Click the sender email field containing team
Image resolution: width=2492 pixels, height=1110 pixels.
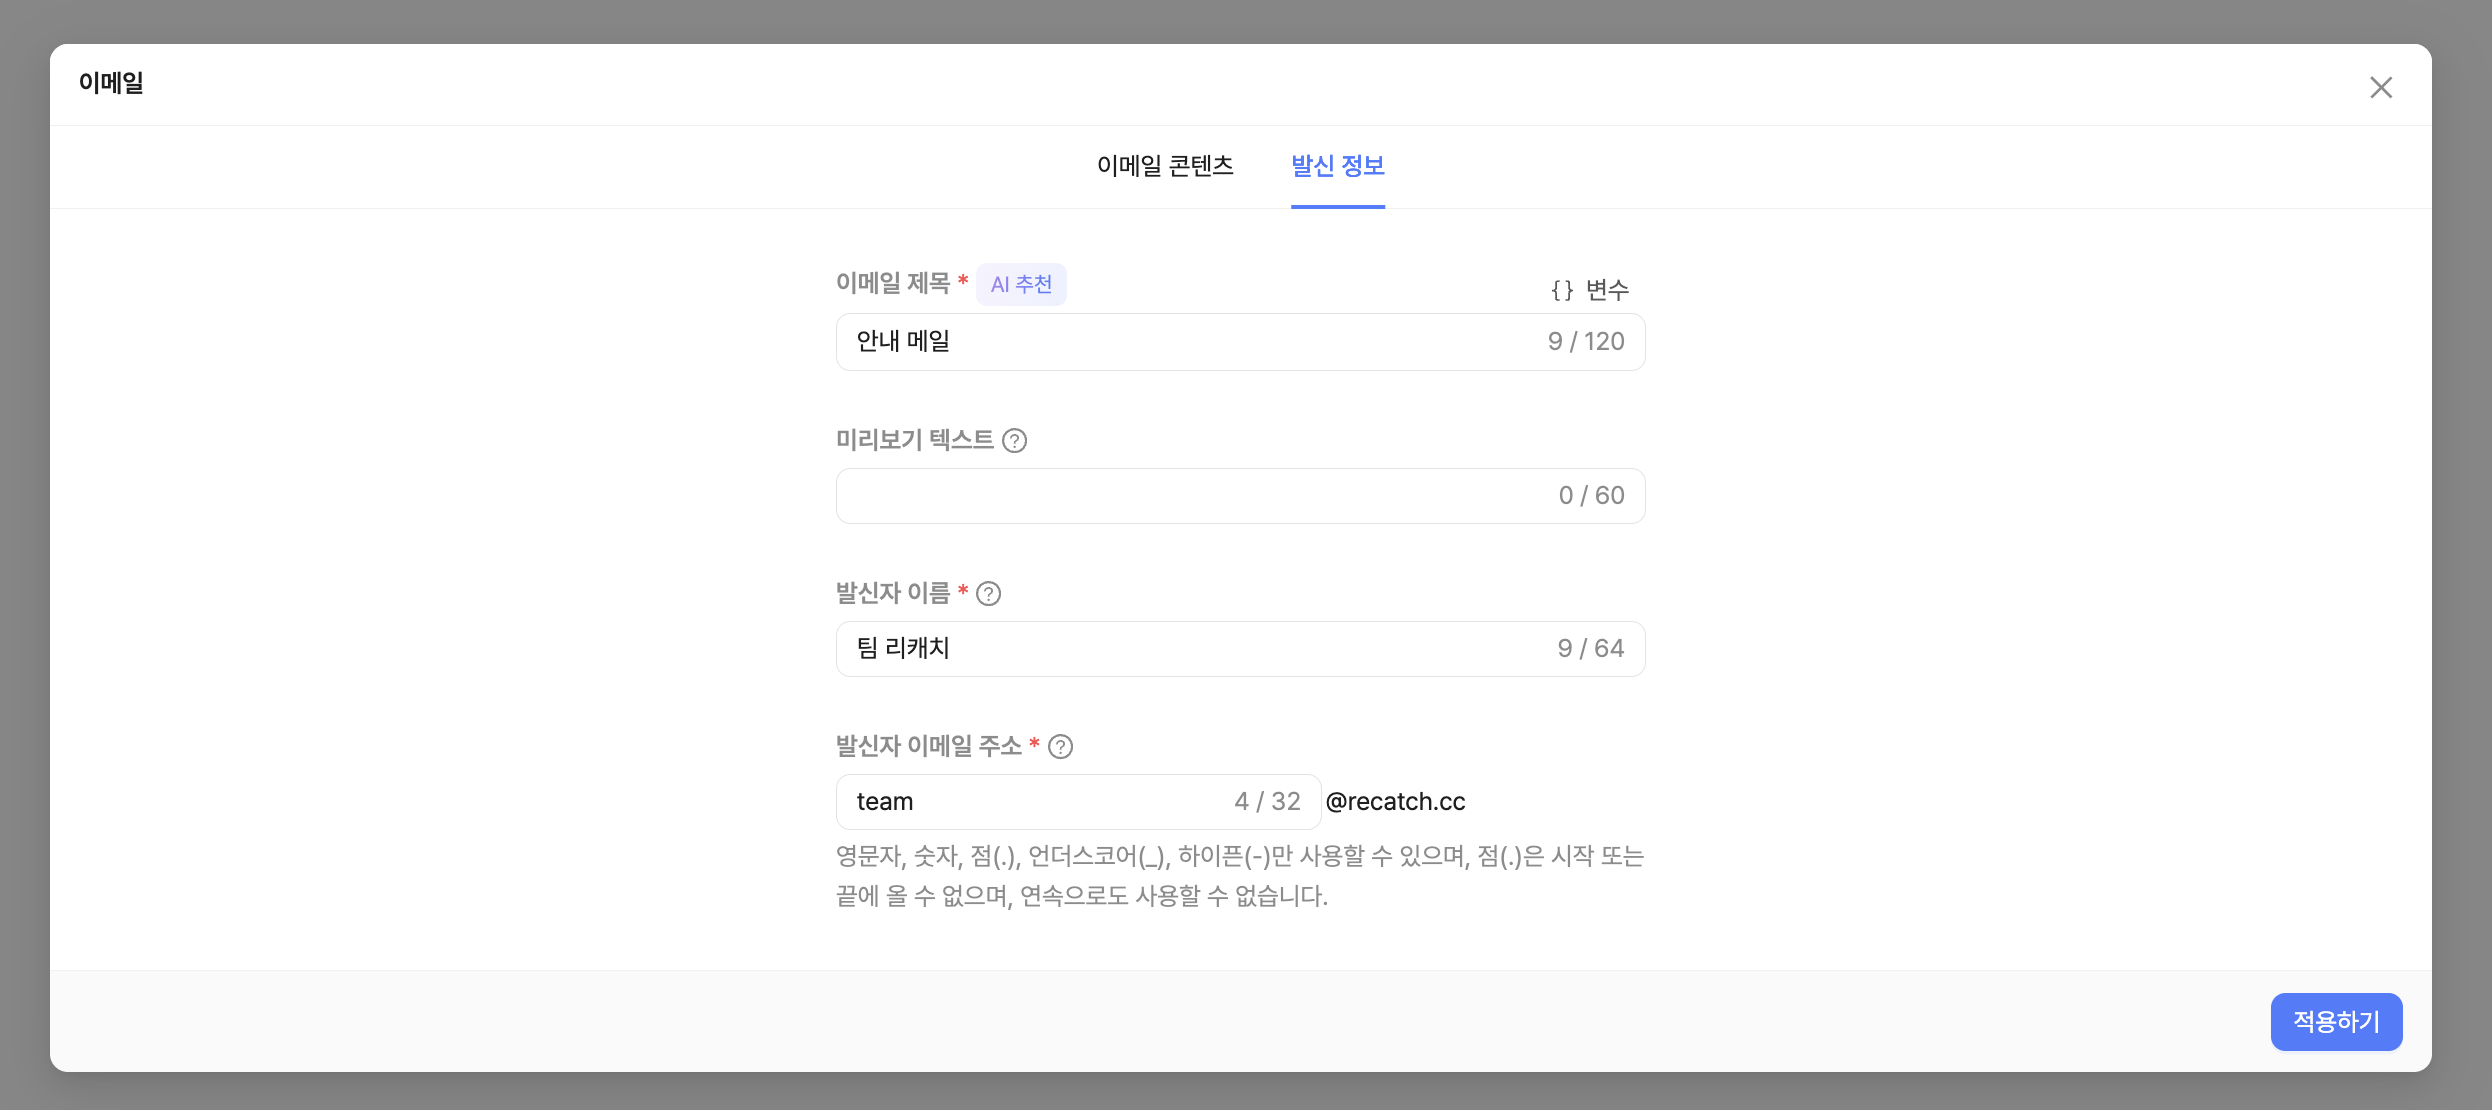pyautogui.click(x=1030, y=802)
